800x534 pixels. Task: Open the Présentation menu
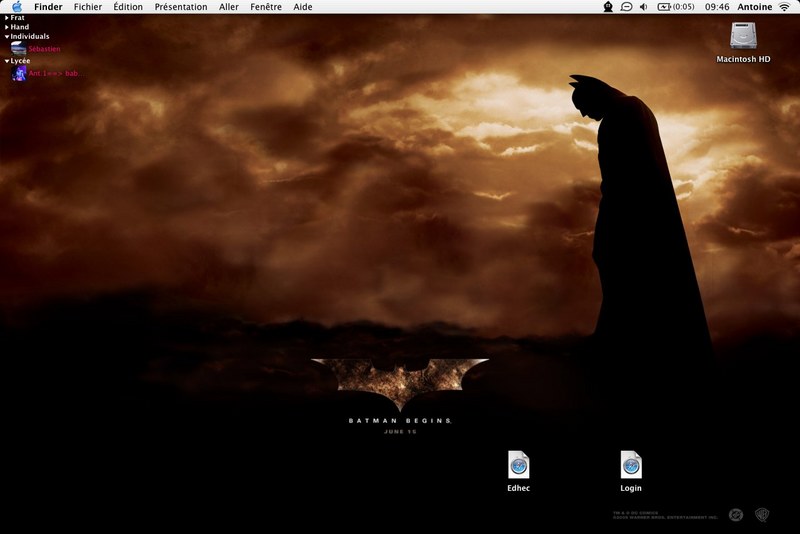pyautogui.click(x=181, y=7)
